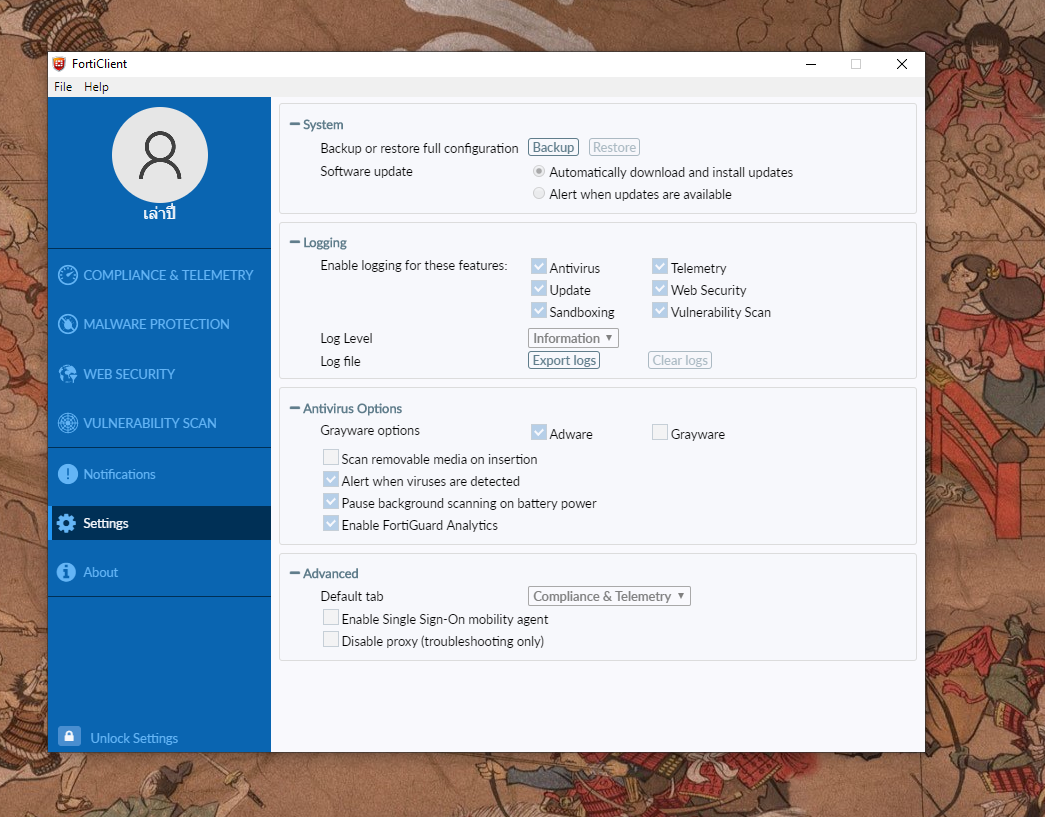The height and width of the screenshot is (817, 1045).
Task: Open the Log Level Information dropdown
Action: pyautogui.click(x=573, y=338)
